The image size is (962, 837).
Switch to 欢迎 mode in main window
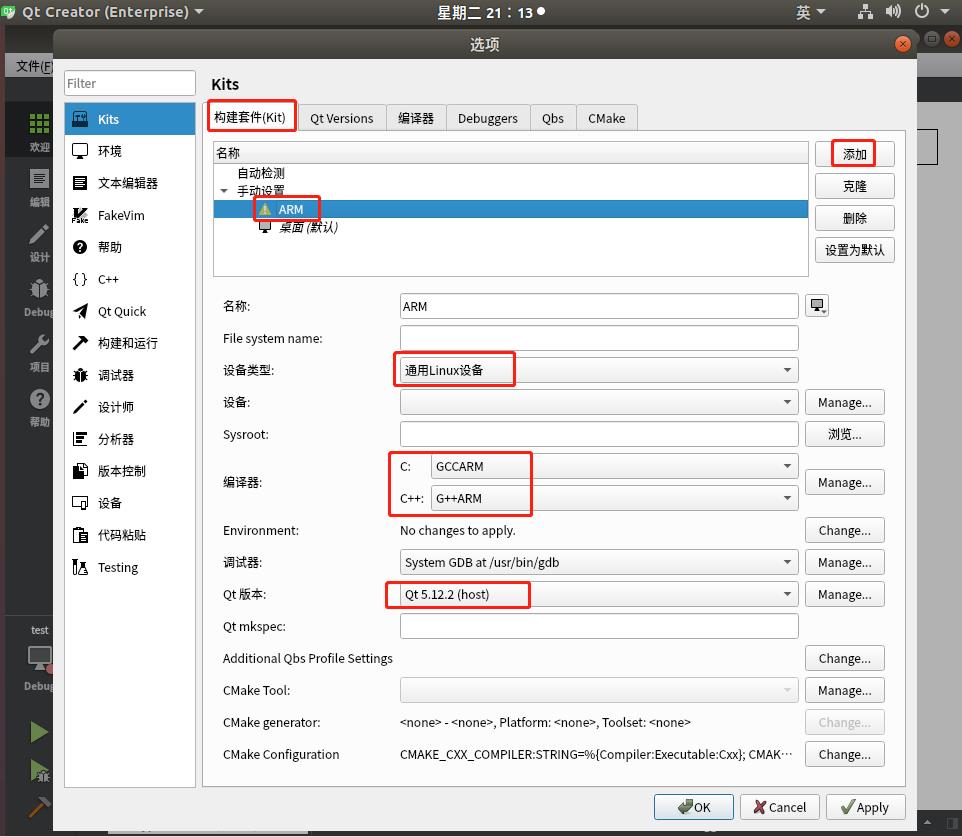[x=39, y=131]
